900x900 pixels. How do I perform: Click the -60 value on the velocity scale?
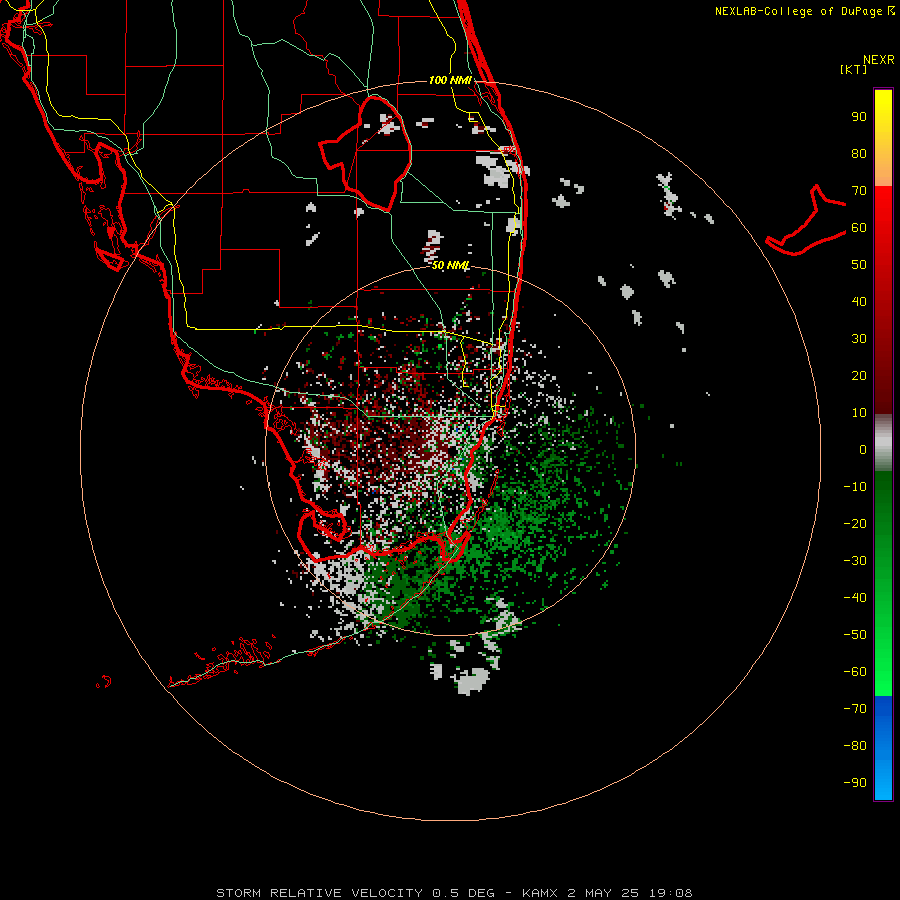tap(855, 672)
